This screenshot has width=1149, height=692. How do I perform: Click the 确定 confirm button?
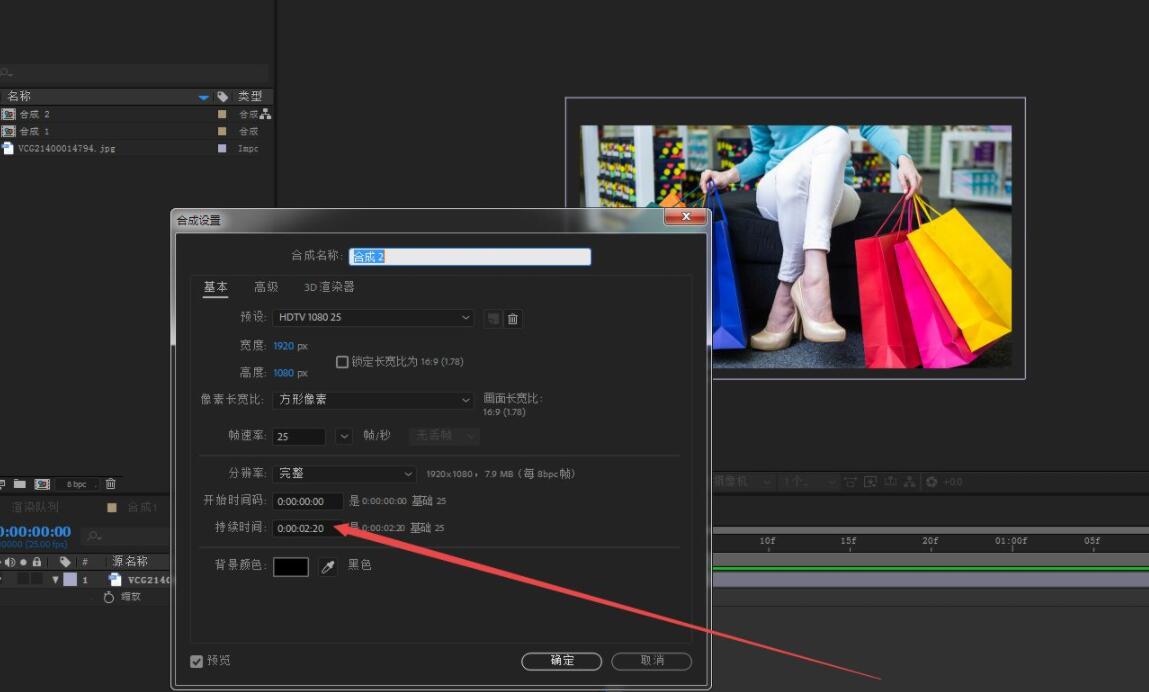[561, 661]
